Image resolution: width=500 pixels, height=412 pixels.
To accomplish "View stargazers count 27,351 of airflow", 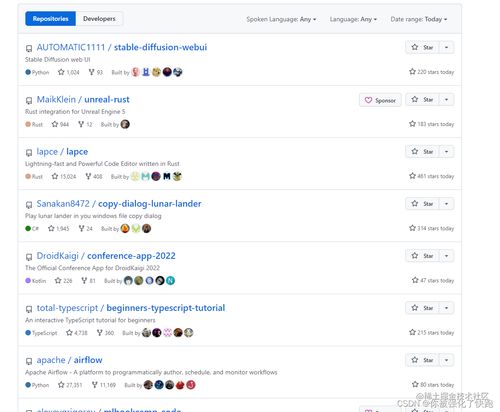I will (70, 385).
